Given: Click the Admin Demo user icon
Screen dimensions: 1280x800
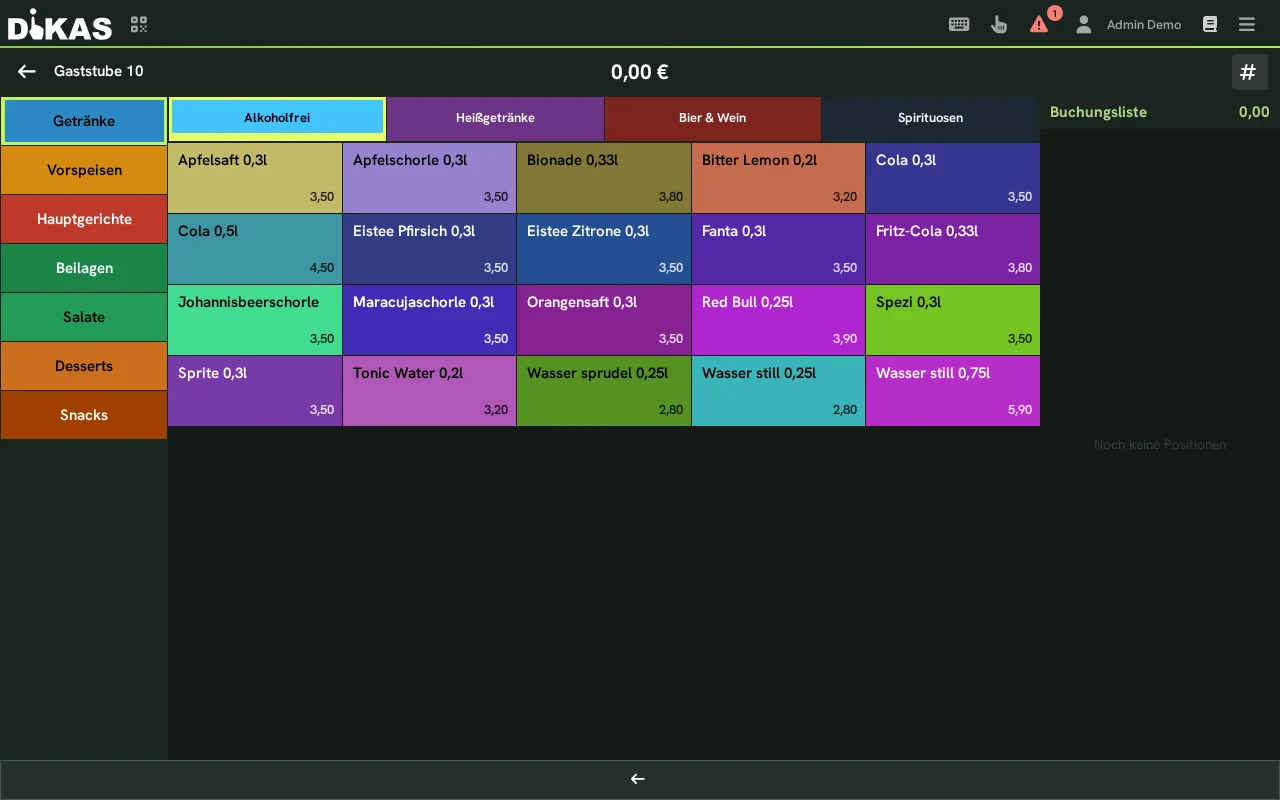Looking at the screenshot, I should [x=1083, y=24].
